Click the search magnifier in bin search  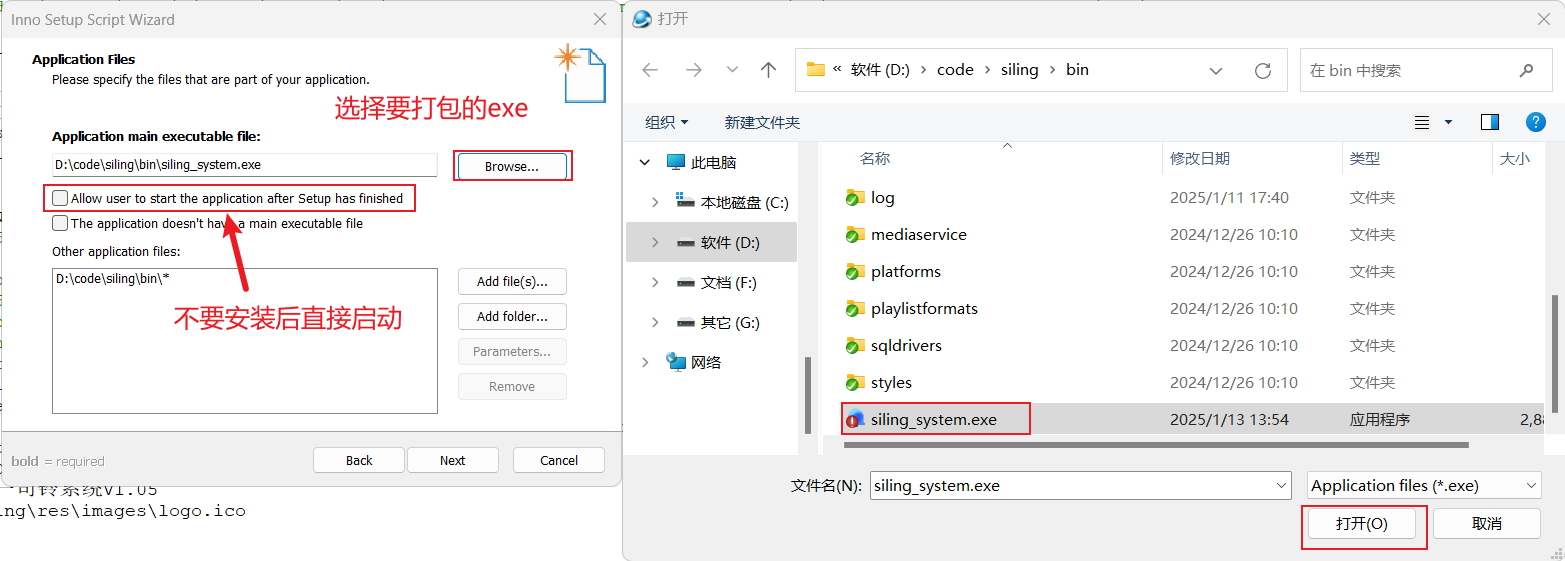pos(1526,70)
